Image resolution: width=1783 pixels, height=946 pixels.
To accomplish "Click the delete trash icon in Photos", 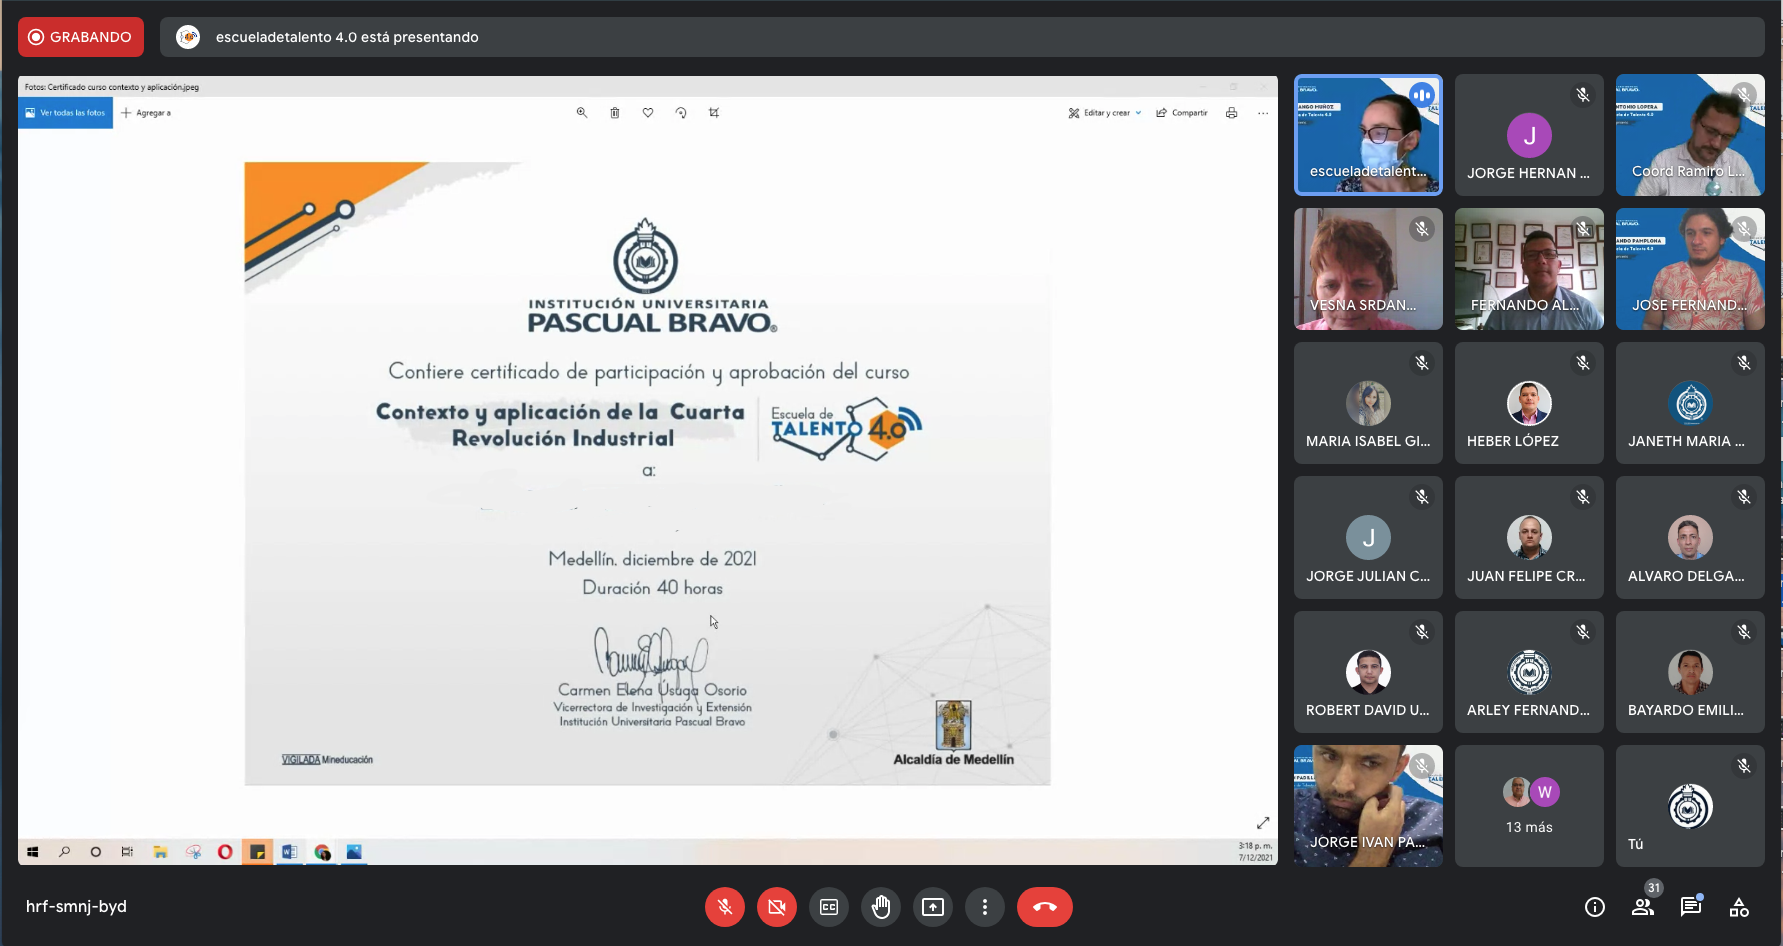I will click(x=615, y=113).
